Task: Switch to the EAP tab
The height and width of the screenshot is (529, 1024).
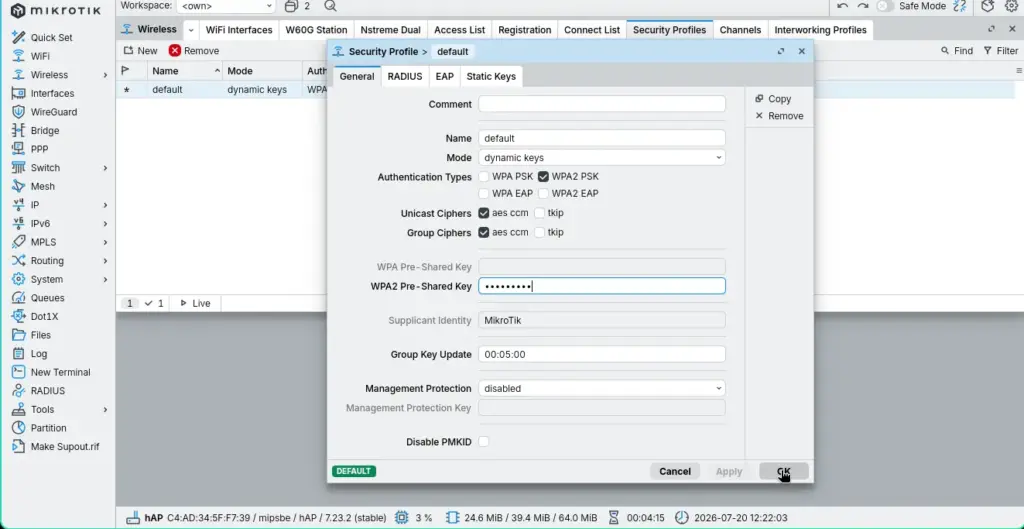Action: 445,76
